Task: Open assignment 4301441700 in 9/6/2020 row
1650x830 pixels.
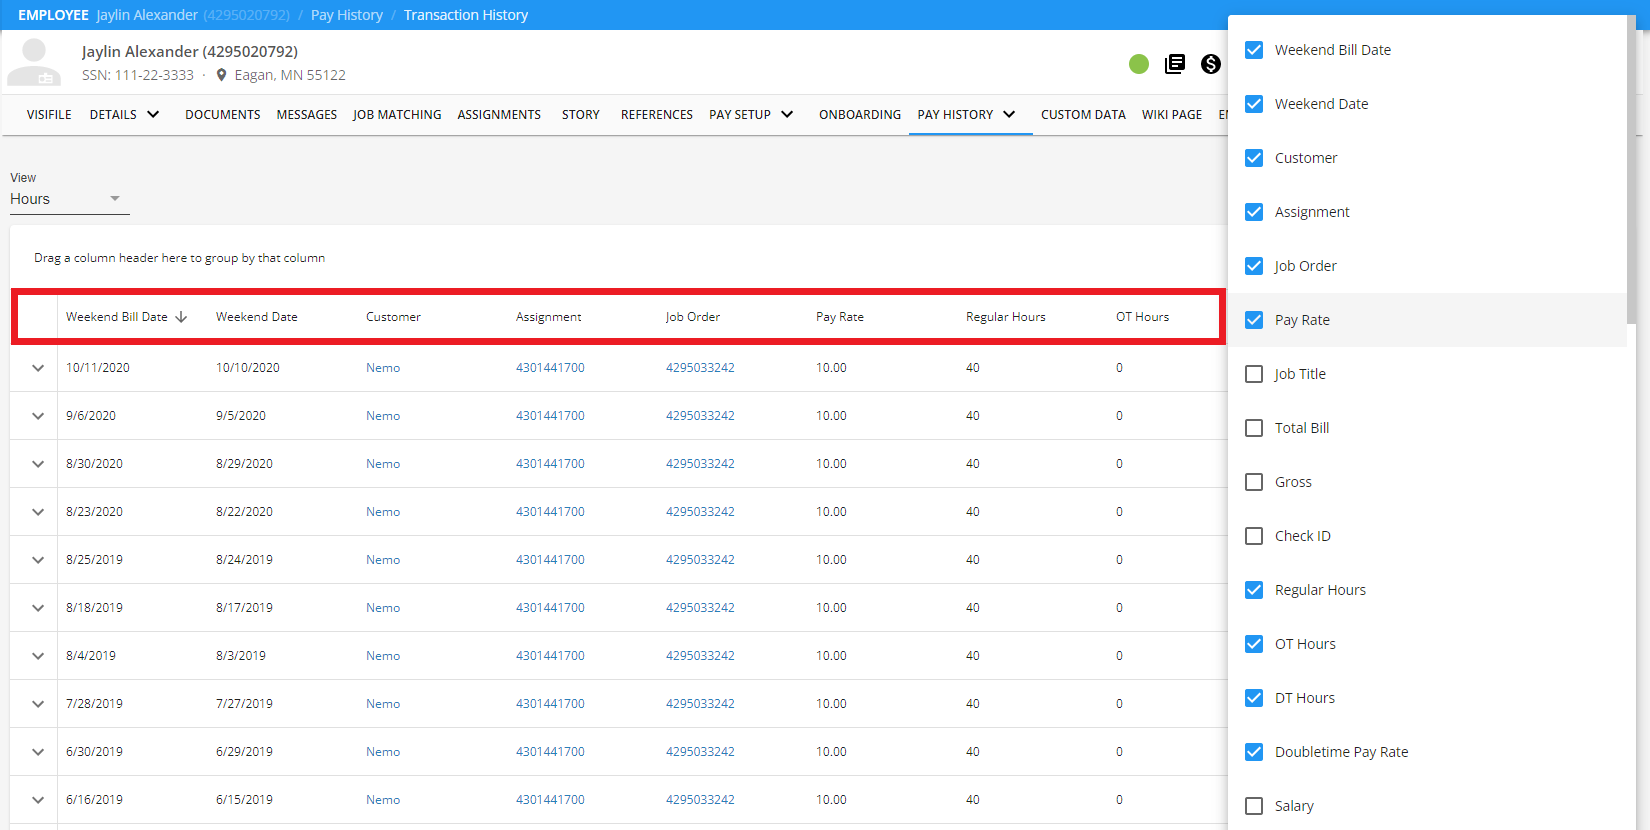Action: point(550,416)
